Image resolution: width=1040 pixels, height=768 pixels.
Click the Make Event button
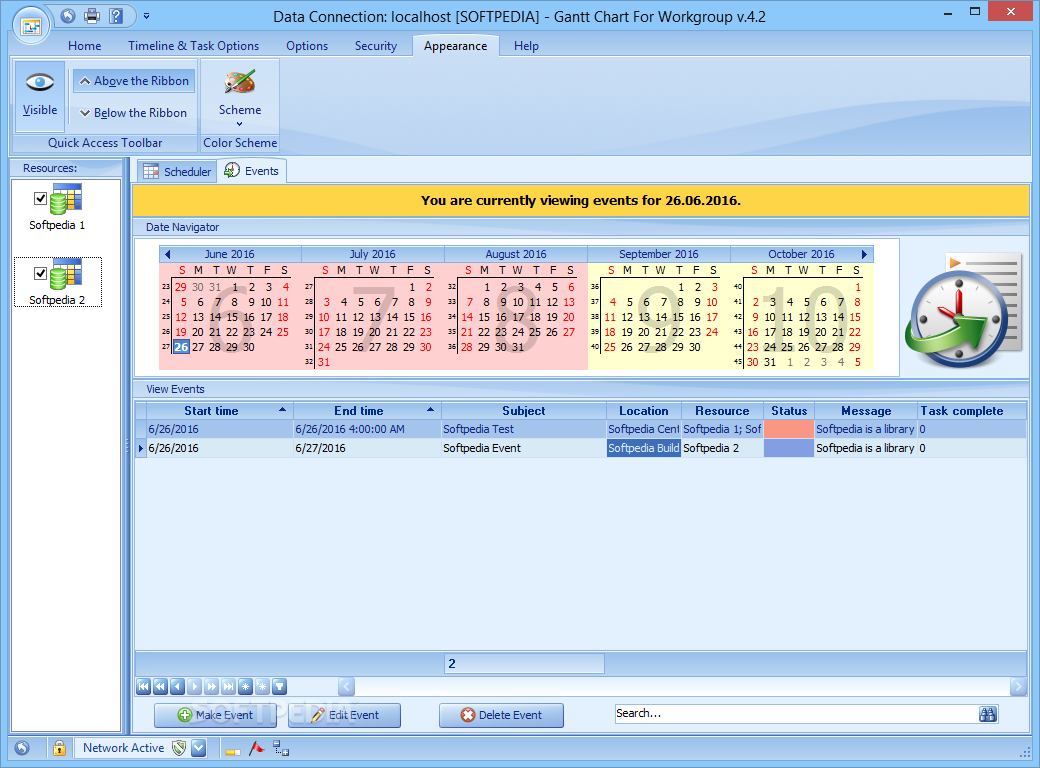tap(216, 715)
